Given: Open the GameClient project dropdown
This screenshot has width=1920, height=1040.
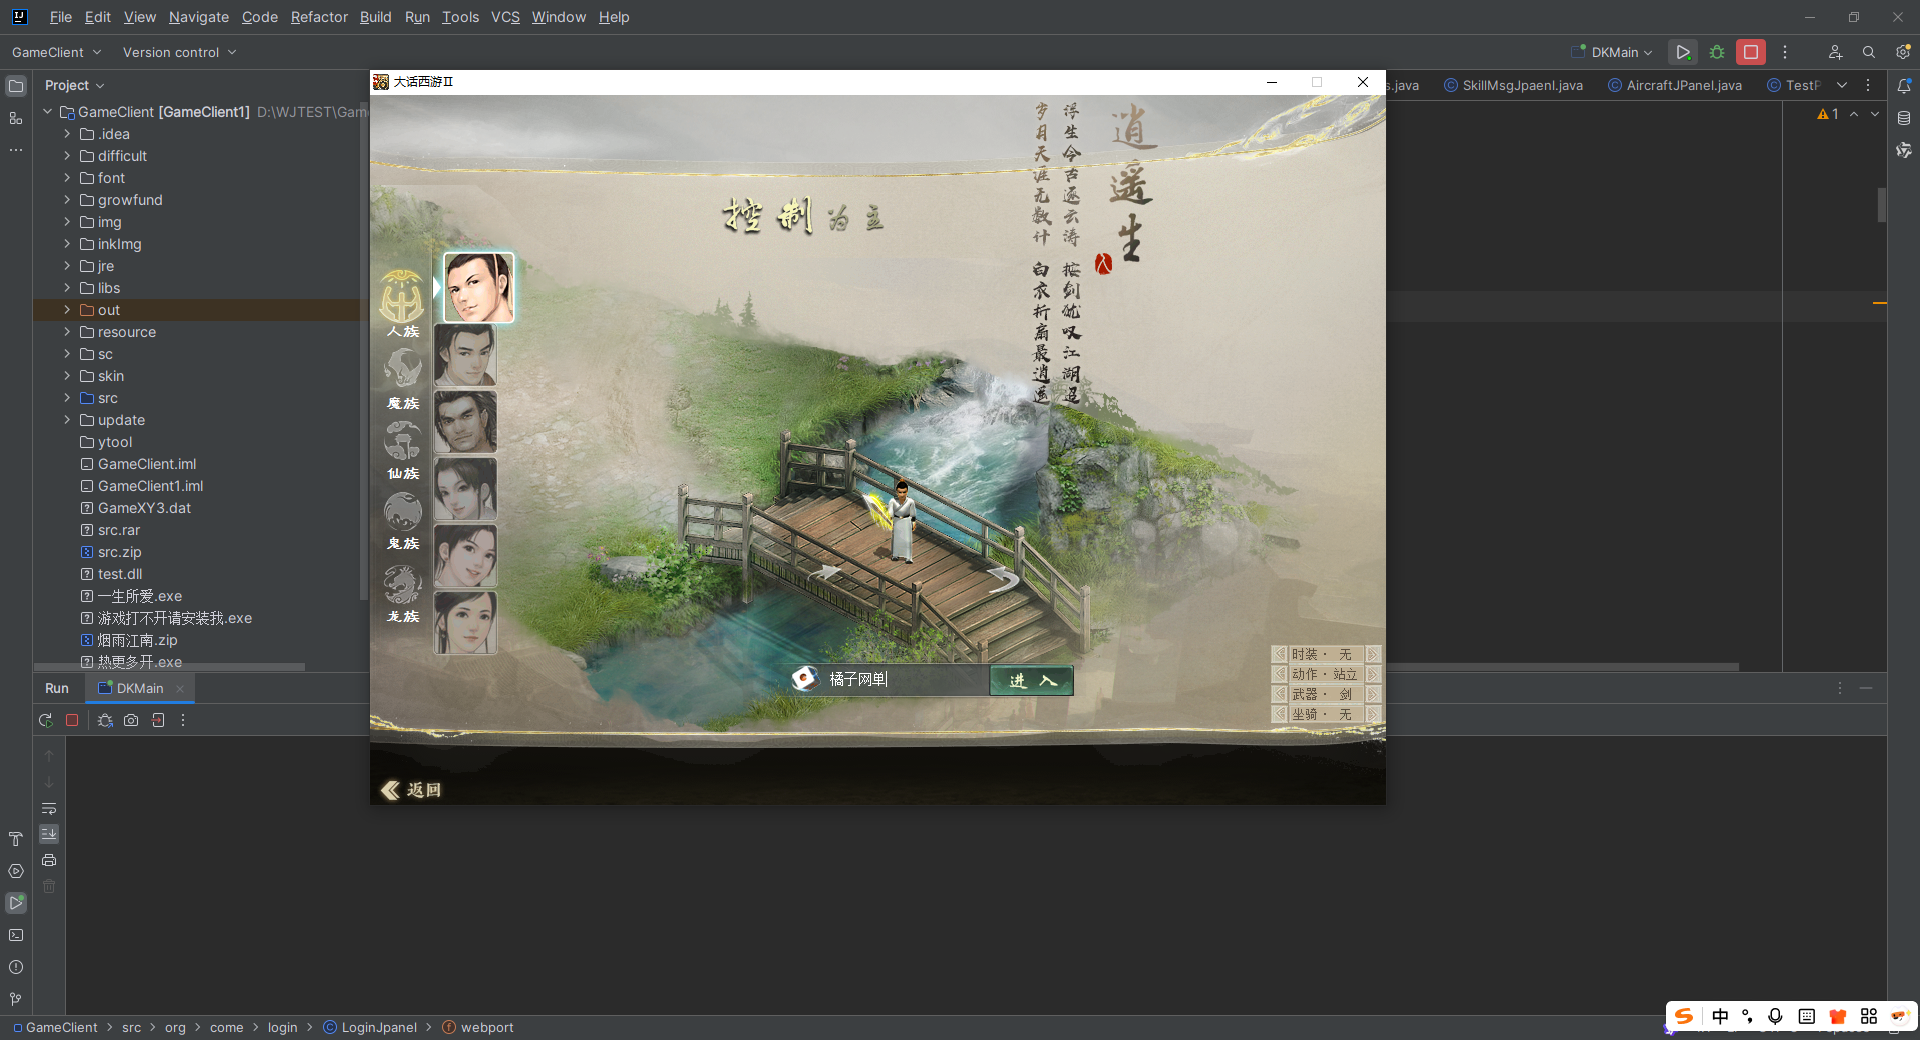Looking at the screenshot, I should point(57,52).
